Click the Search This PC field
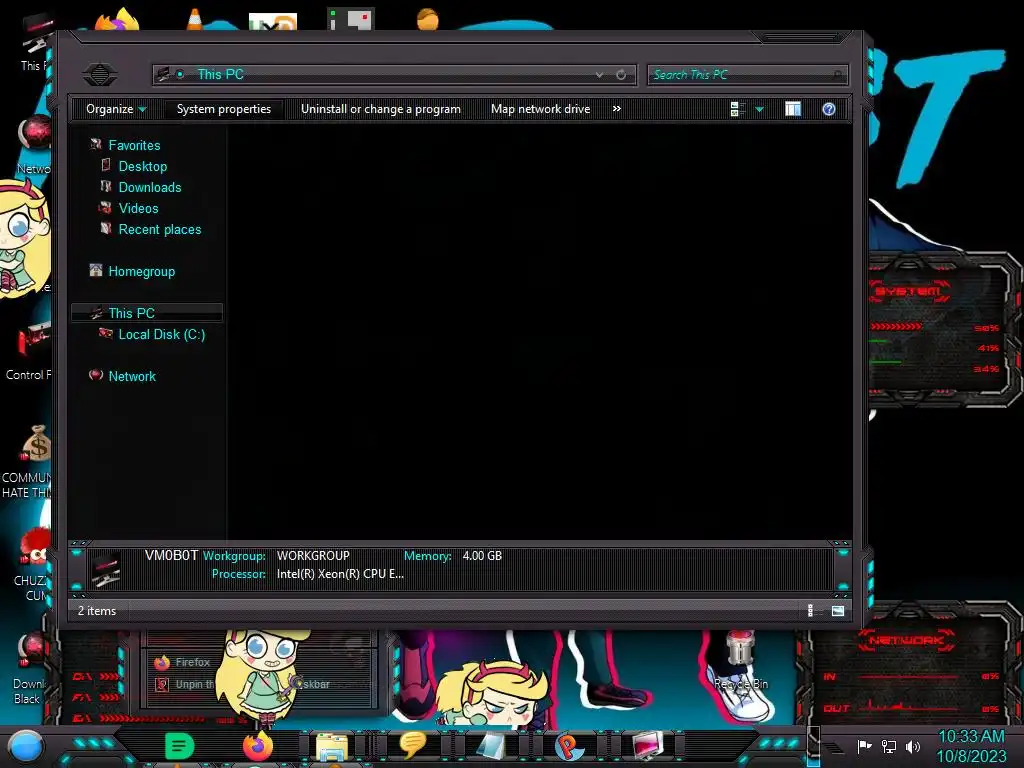The height and width of the screenshot is (768, 1024). [x=748, y=74]
